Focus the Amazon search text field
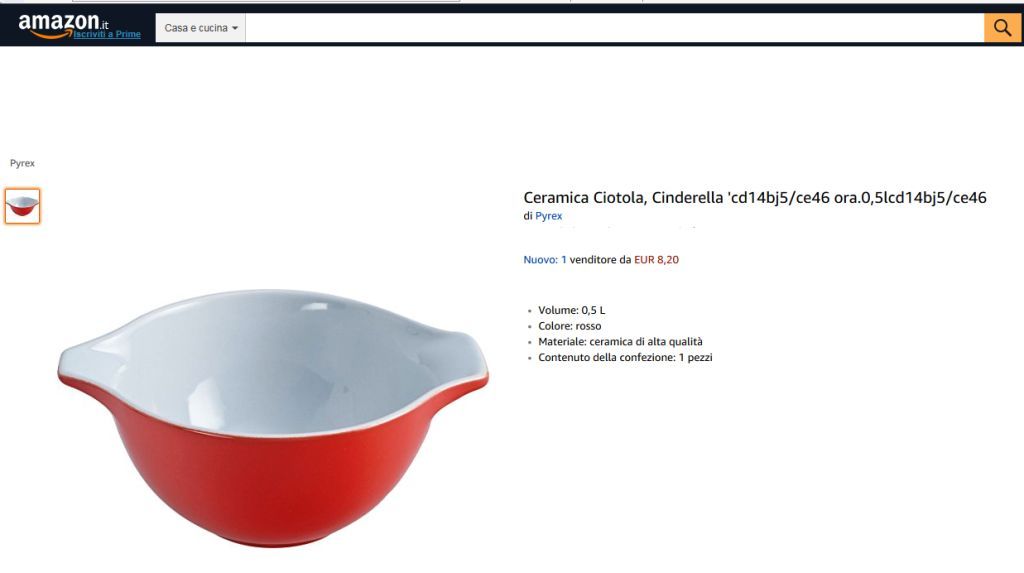 click(615, 28)
